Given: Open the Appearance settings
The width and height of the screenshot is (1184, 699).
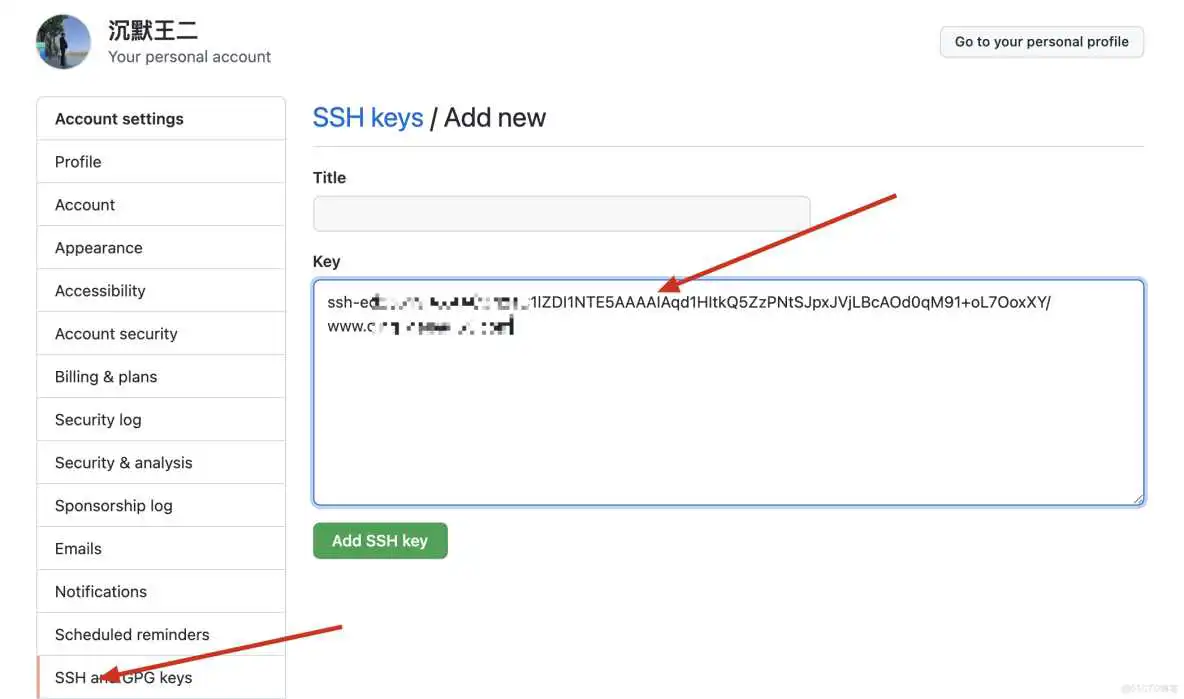Looking at the screenshot, I should (98, 247).
